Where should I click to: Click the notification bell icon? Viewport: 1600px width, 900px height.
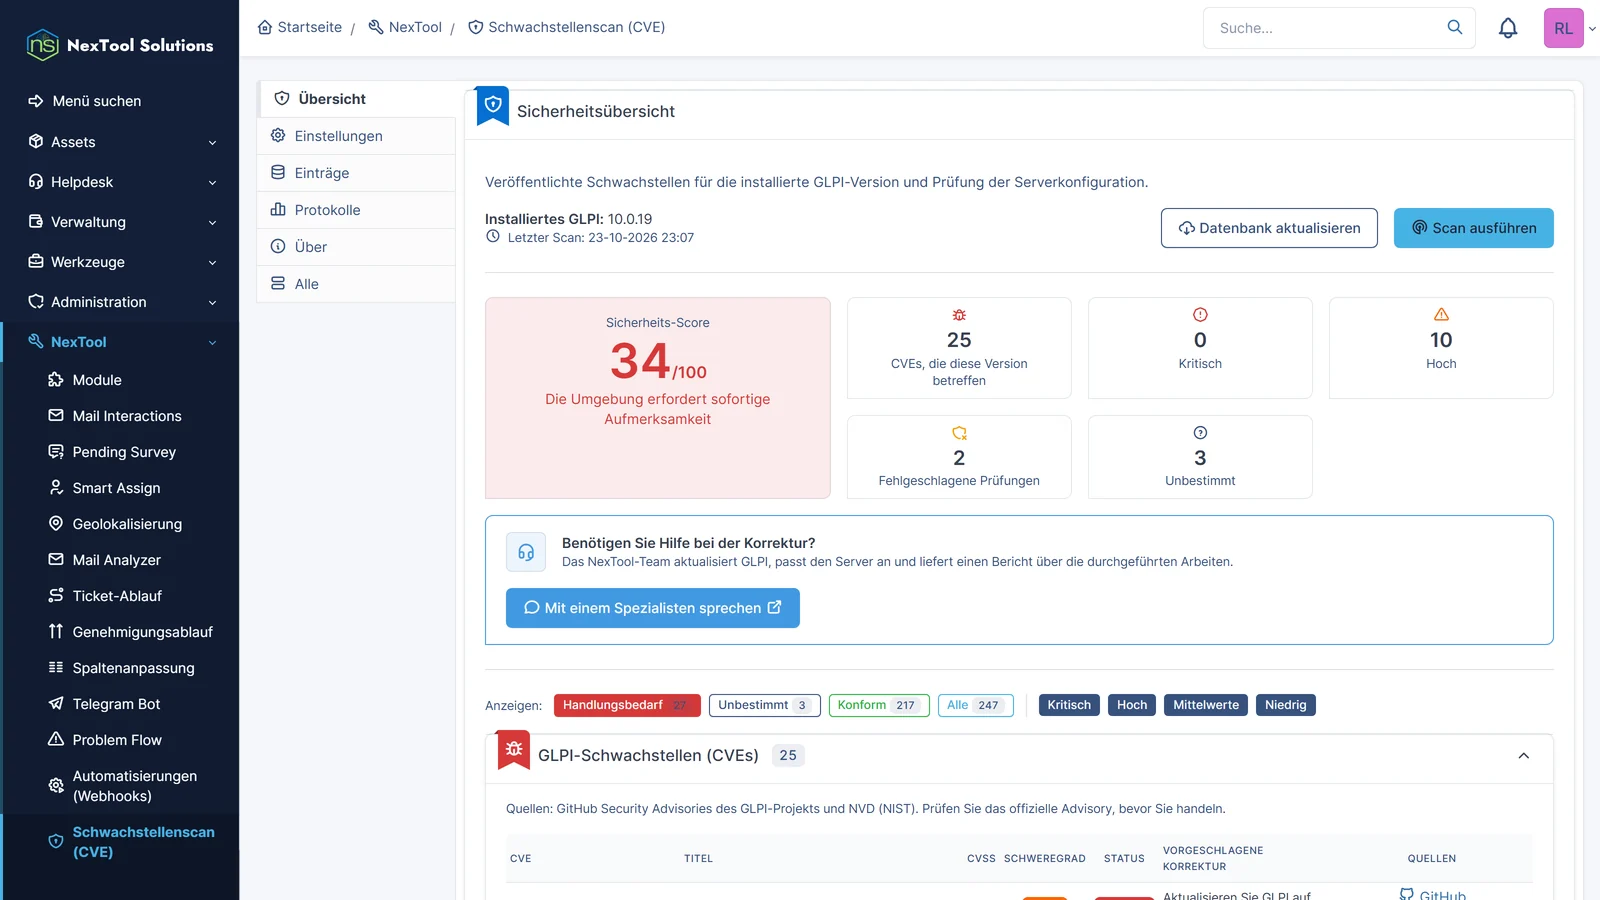pyautogui.click(x=1508, y=28)
